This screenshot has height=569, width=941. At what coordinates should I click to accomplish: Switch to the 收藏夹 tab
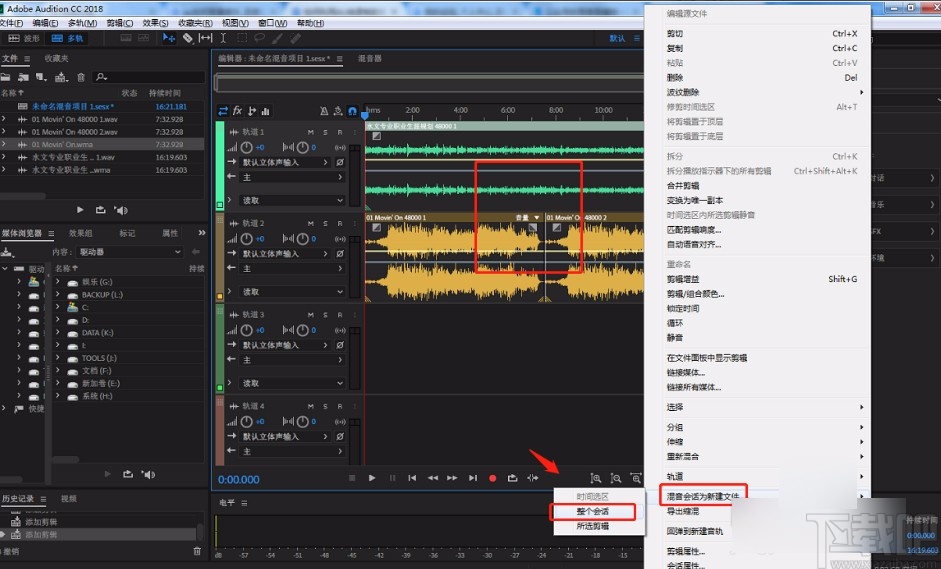[x=56, y=58]
